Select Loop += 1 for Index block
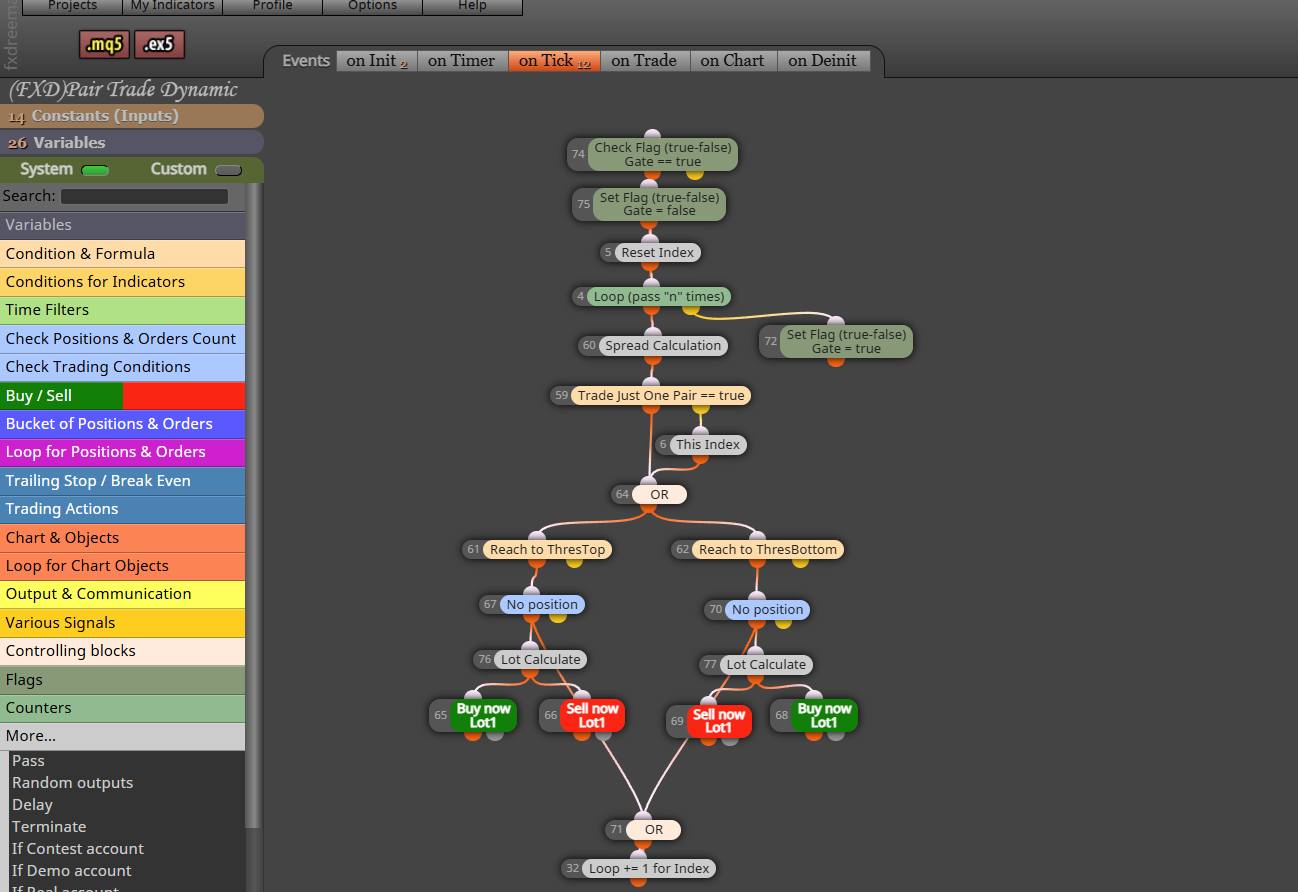This screenshot has width=1298, height=892. coord(649,869)
